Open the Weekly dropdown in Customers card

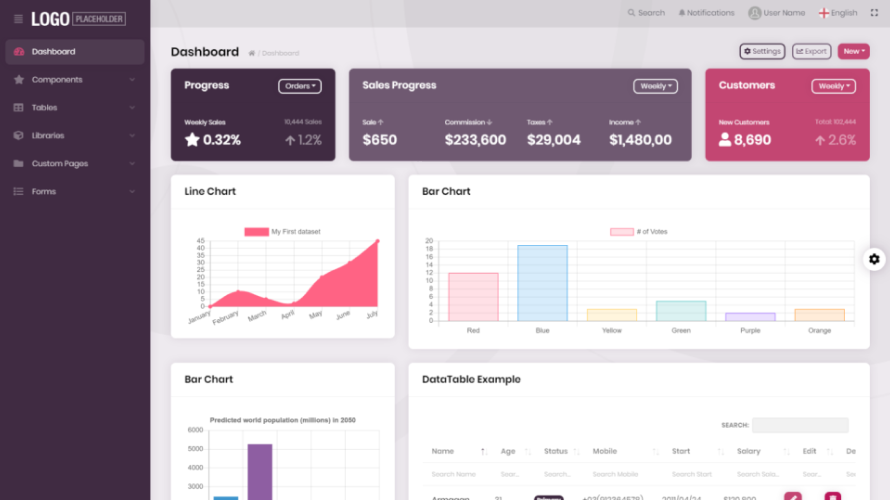[x=833, y=86]
